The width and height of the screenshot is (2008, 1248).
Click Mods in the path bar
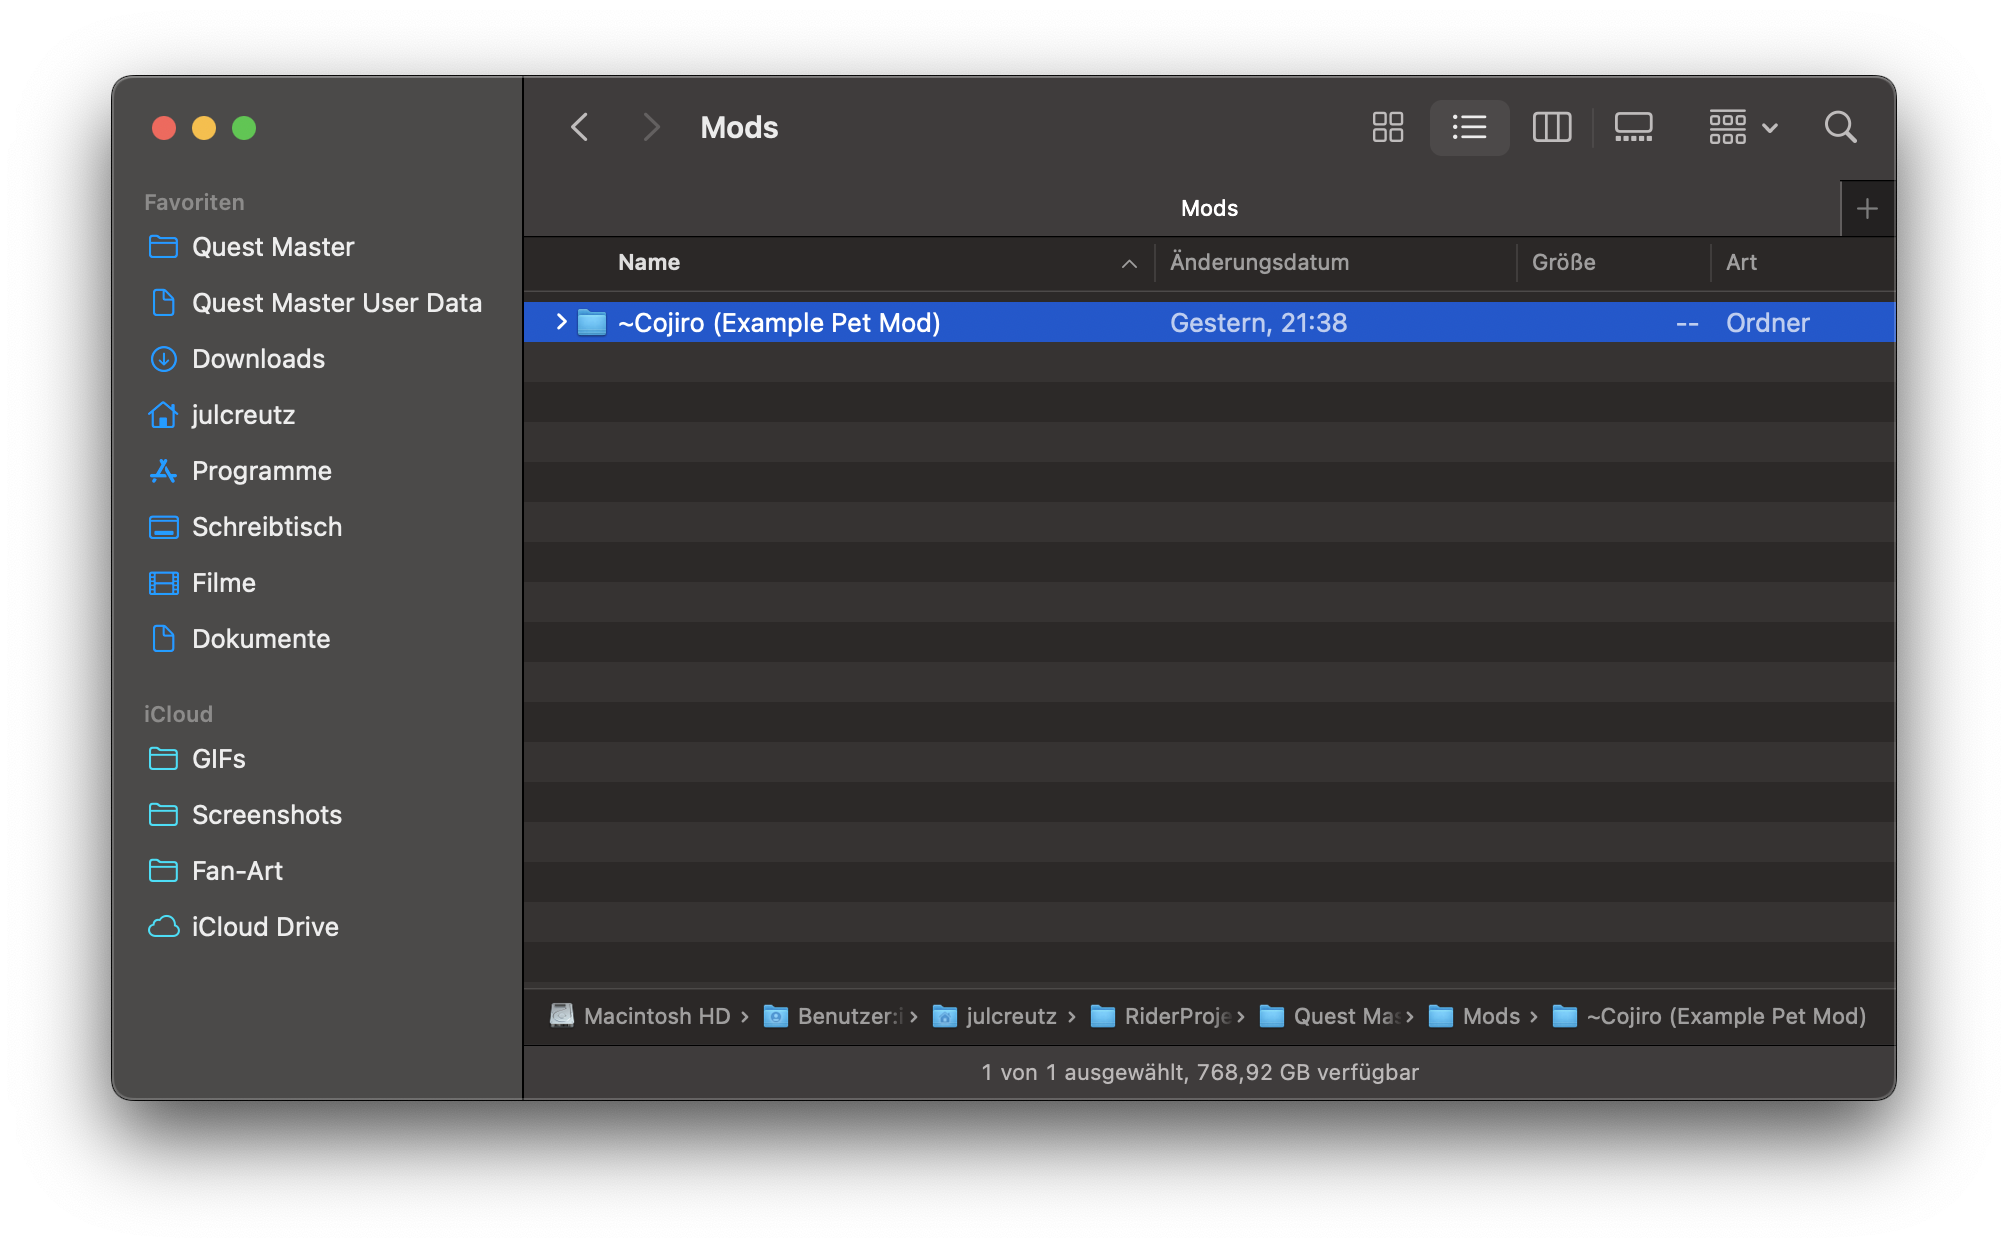(1475, 1016)
